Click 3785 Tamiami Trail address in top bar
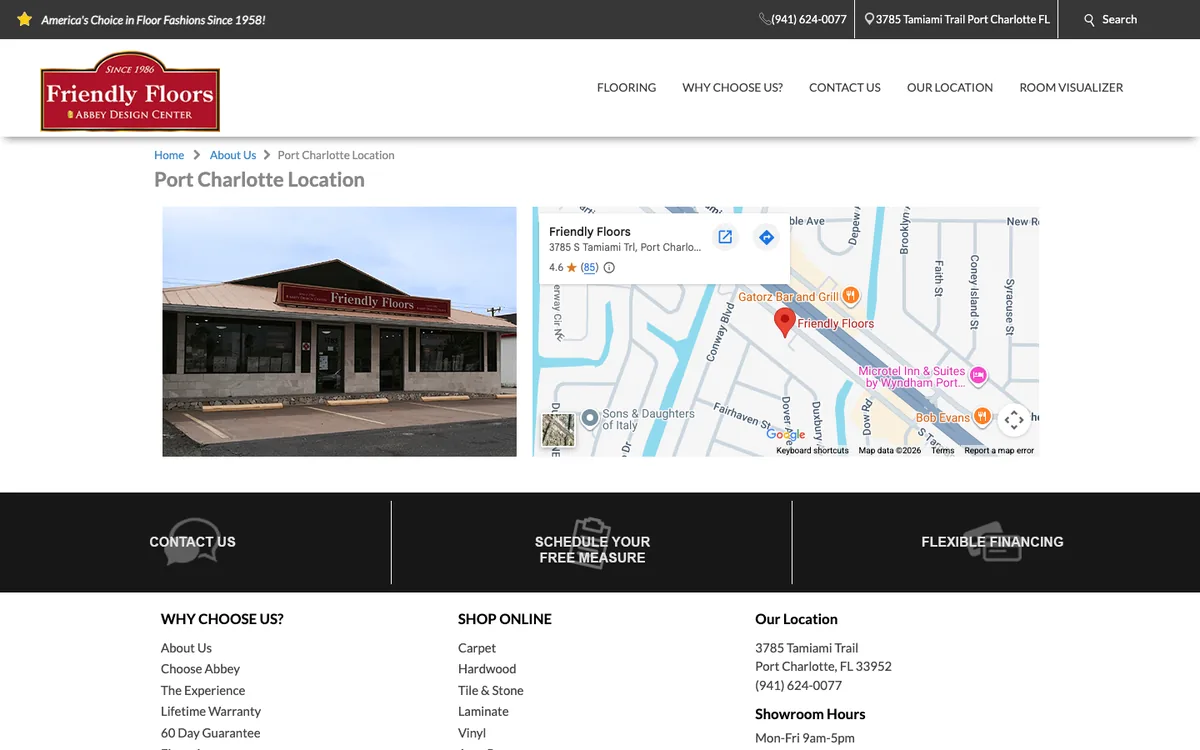This screenshot has width=1200, height=750. point(962,19)
